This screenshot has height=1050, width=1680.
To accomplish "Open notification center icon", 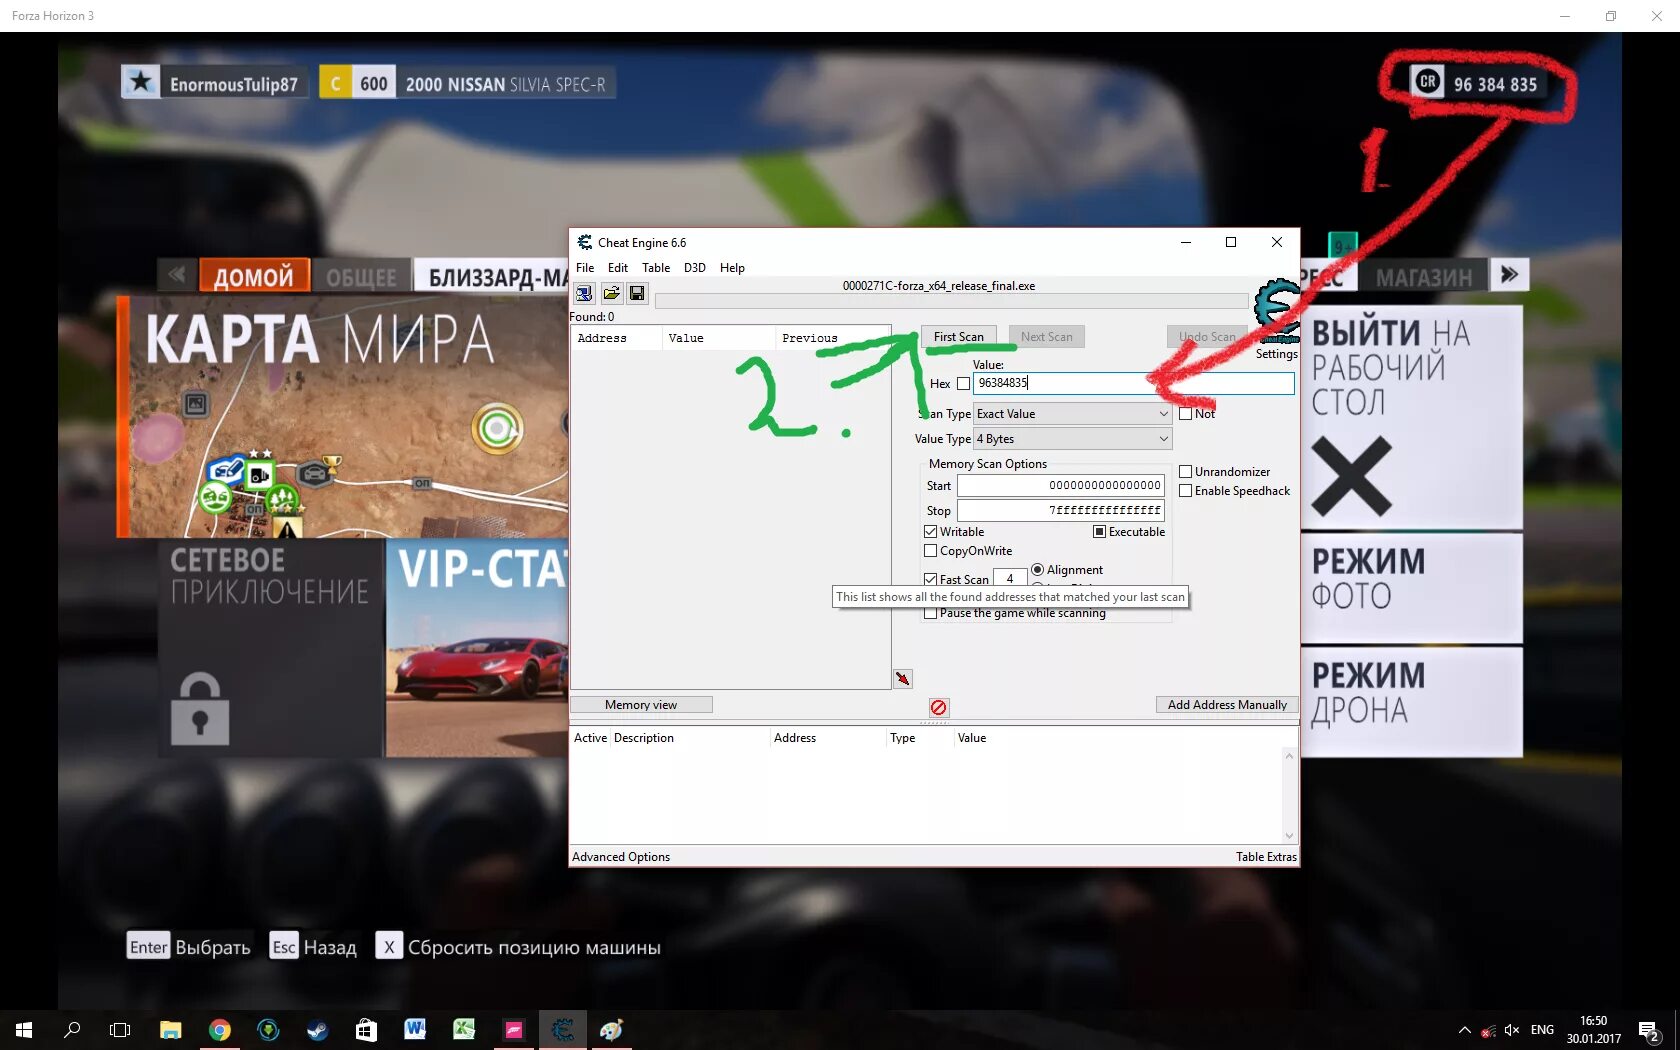I will 1649,1030.
